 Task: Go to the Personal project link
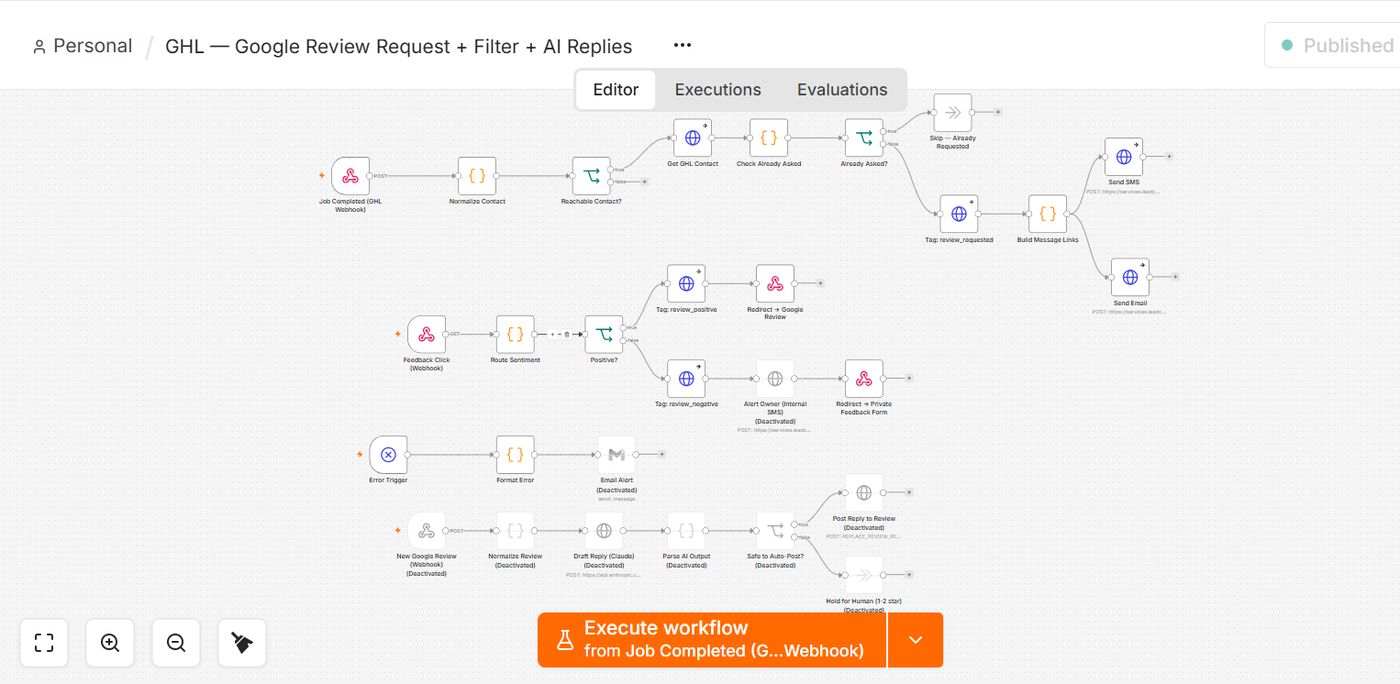tap(82, 46)
